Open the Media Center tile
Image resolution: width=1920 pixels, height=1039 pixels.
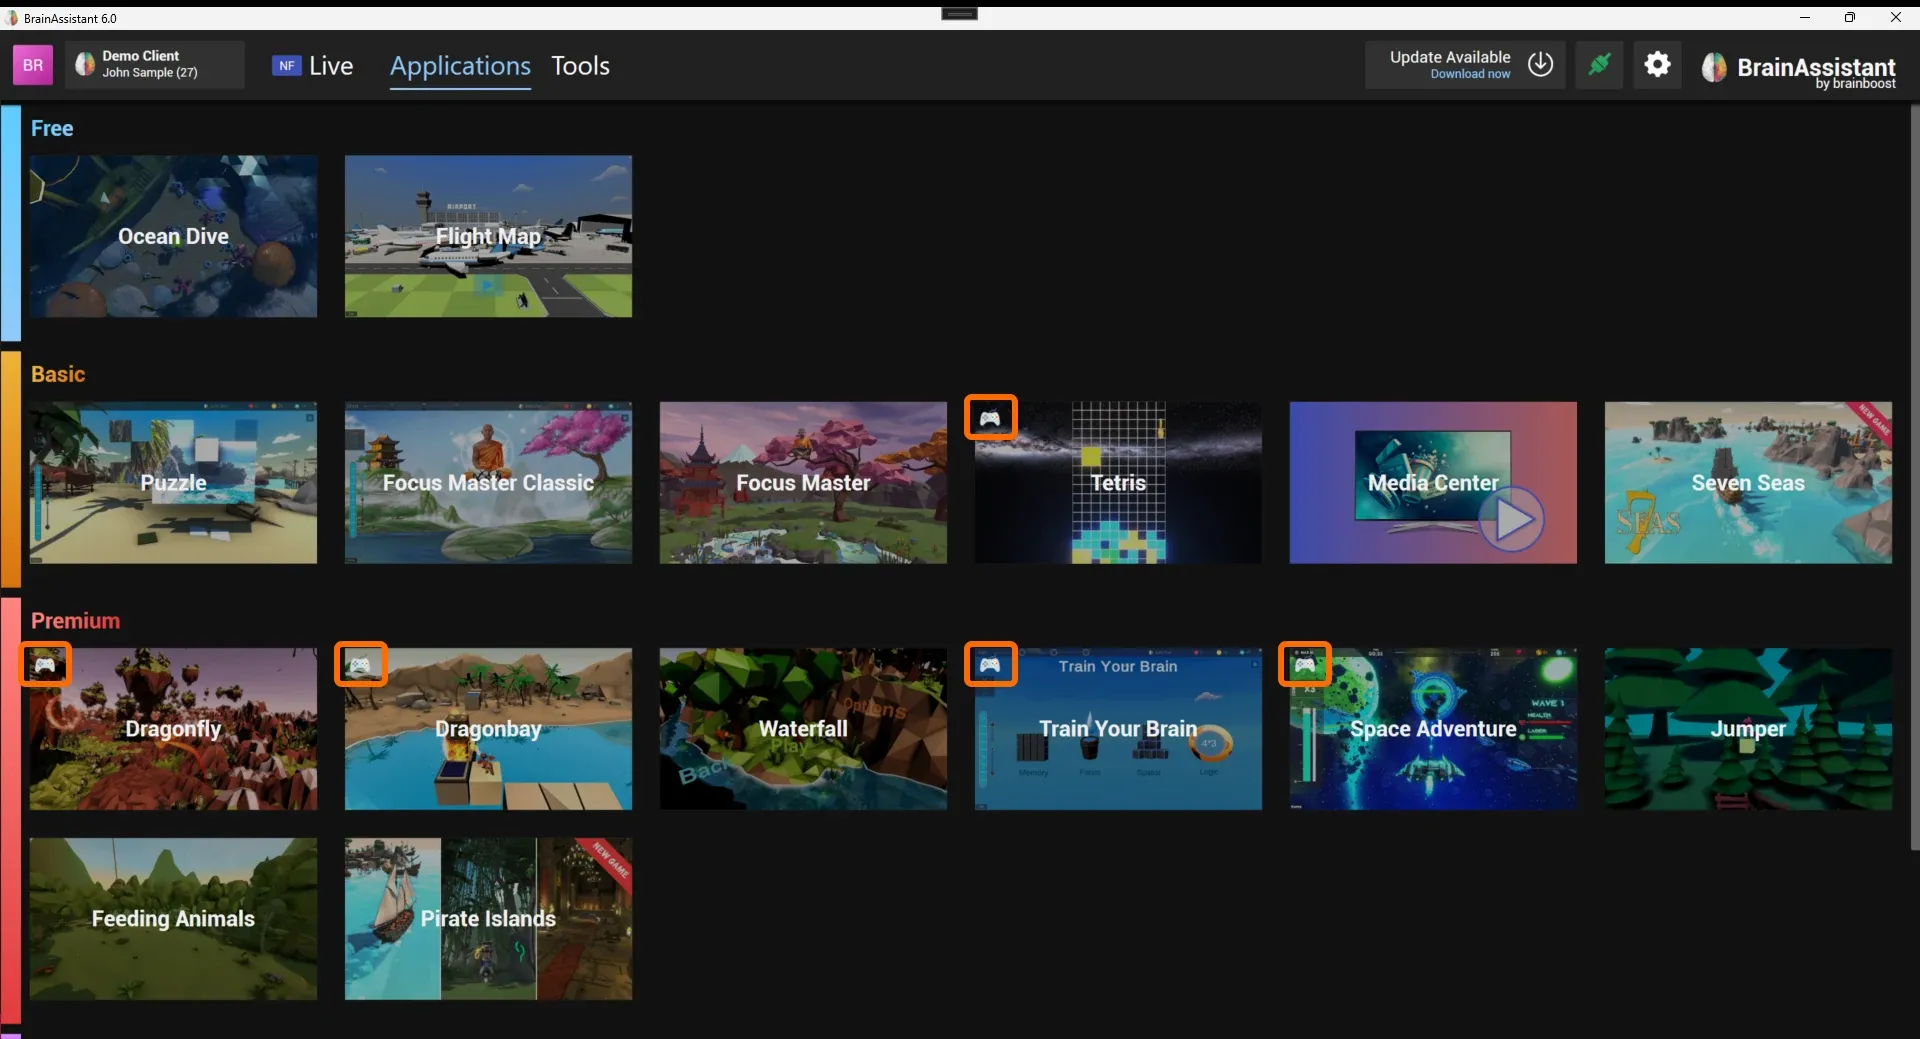tap(1433, 483)
